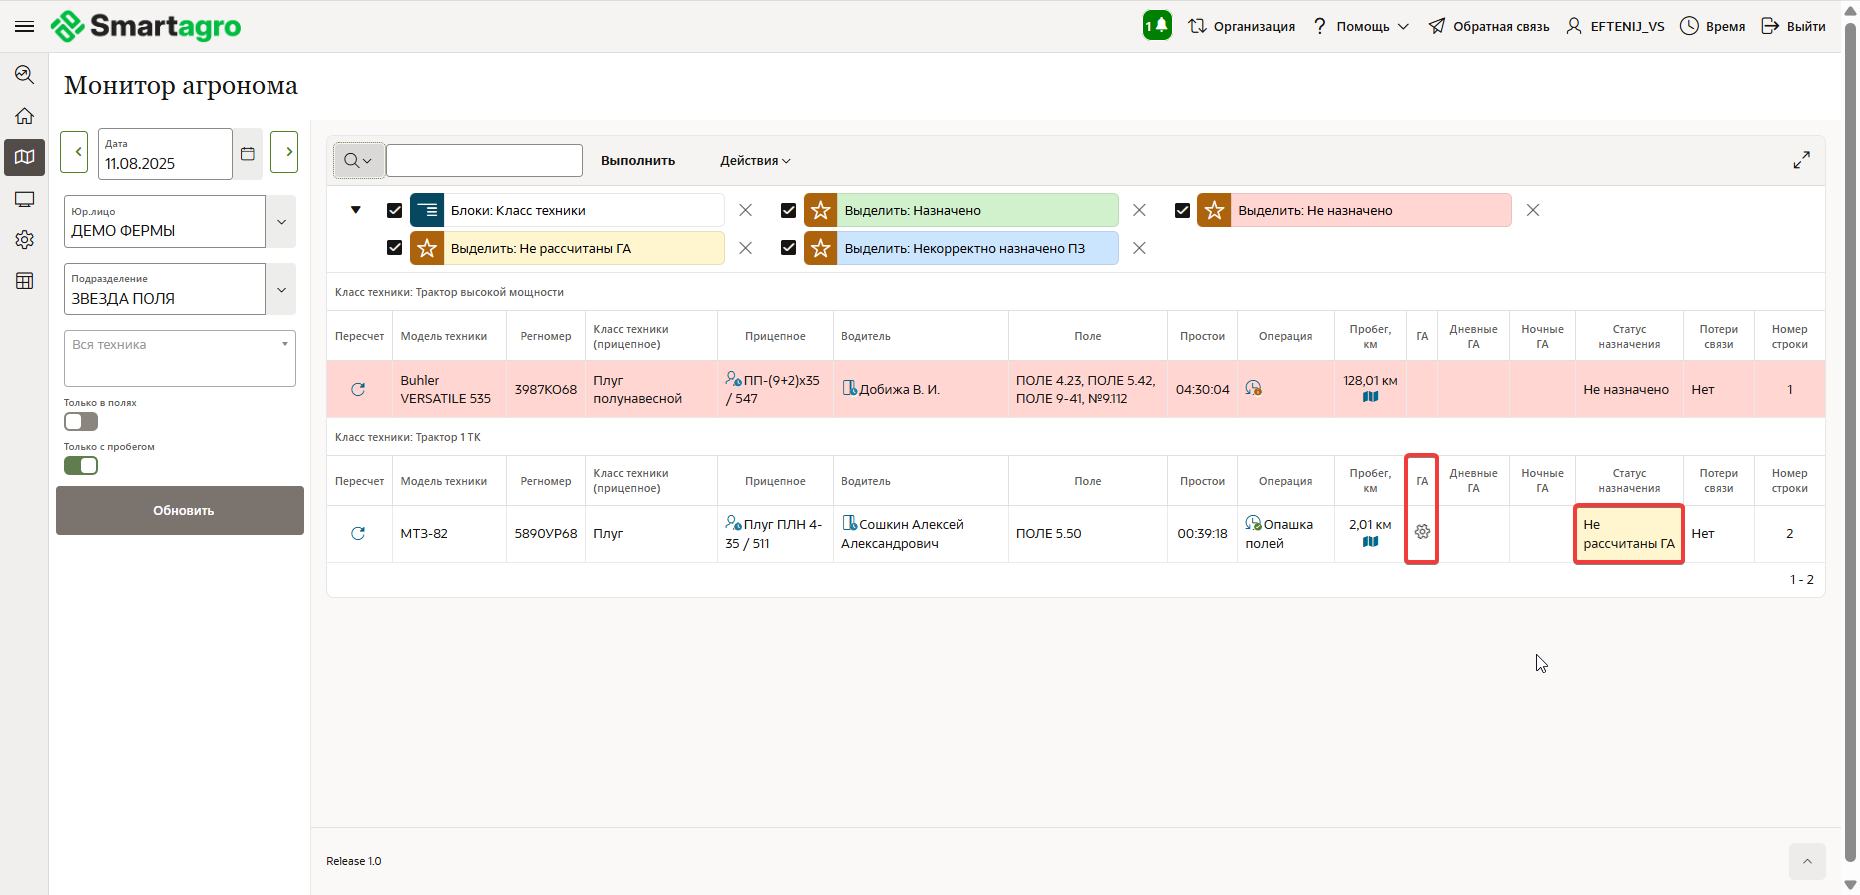The image size is (1860, 895).
Task: Open the calendar date picker icon
Action: point(248,154)
